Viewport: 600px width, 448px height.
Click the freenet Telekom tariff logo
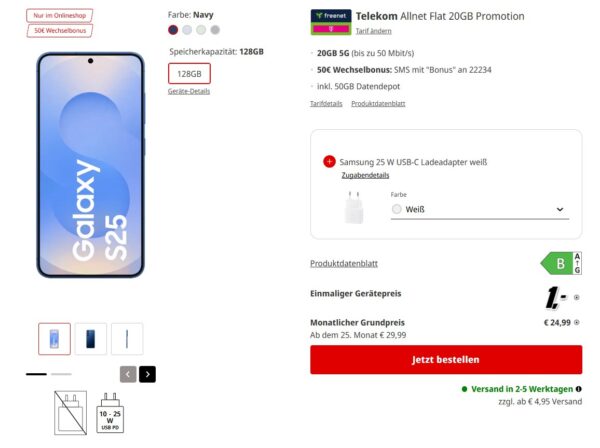[331, 22]
